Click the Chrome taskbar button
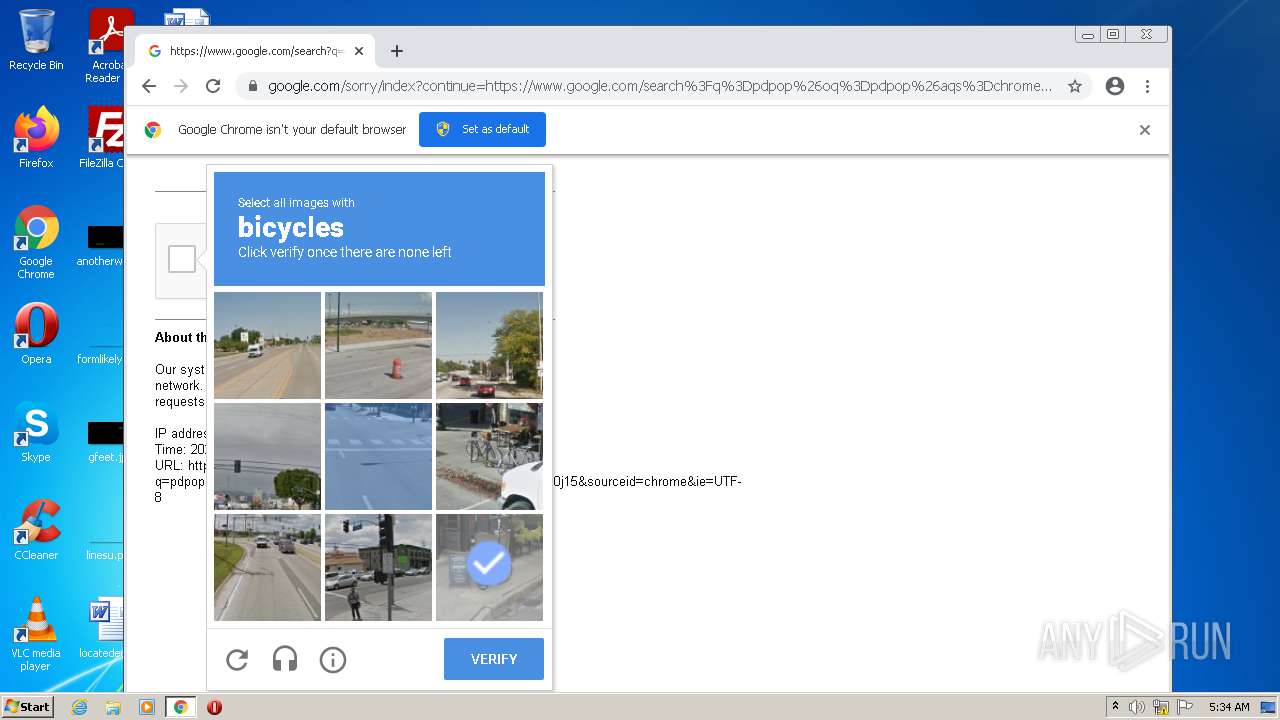The image size is (1280, 720). (180, 707)
